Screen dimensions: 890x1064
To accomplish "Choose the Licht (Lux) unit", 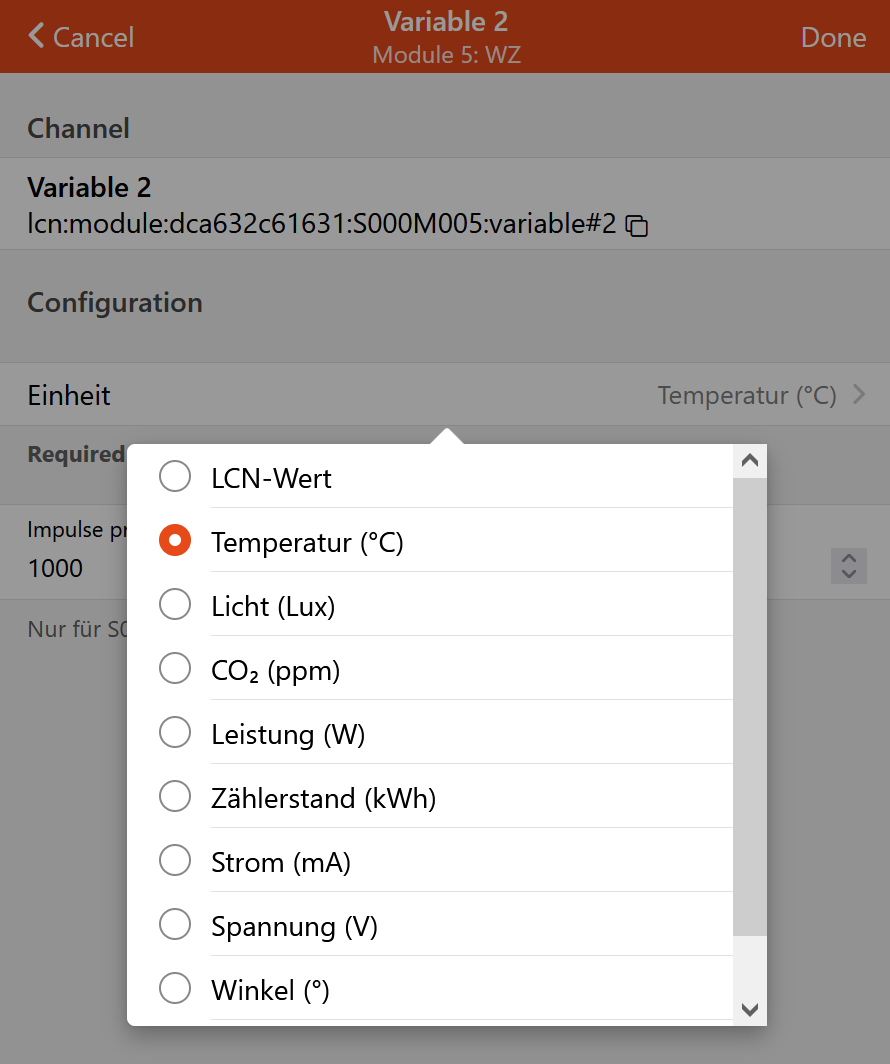I will (x=175, y=605).
